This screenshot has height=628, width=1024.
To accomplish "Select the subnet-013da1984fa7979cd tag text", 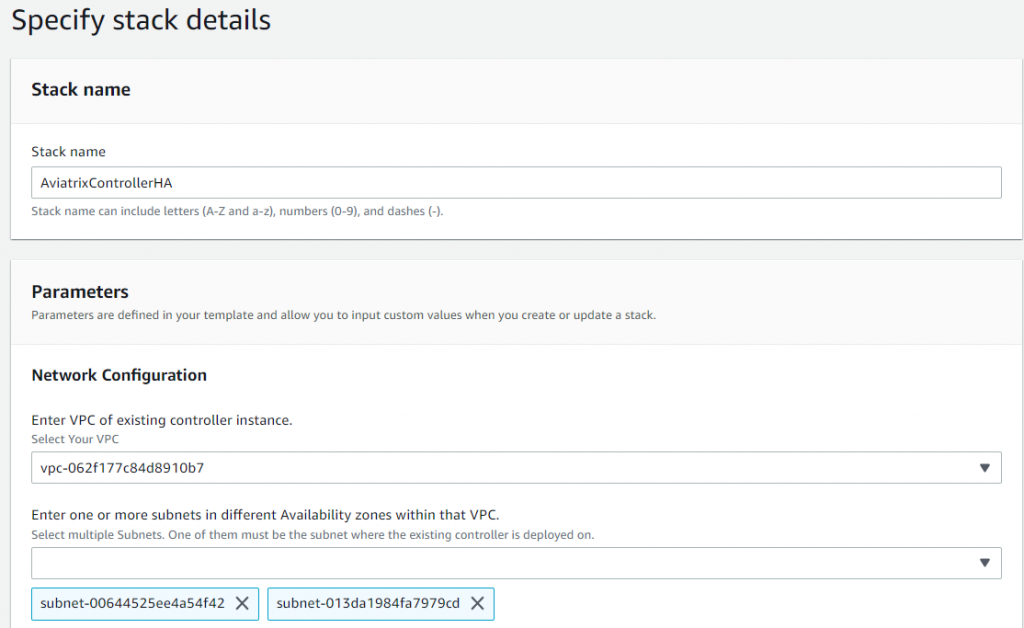I will 368,603.
